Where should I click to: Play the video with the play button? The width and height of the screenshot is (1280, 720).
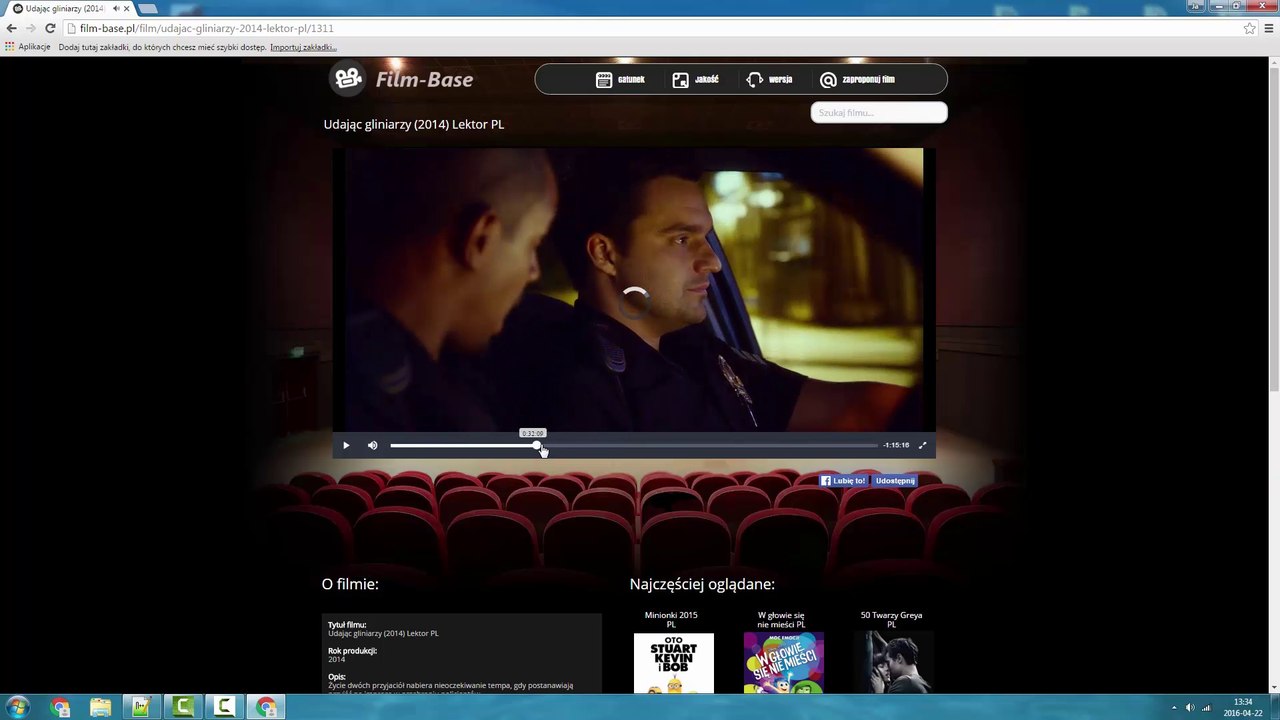click(346, 445)
